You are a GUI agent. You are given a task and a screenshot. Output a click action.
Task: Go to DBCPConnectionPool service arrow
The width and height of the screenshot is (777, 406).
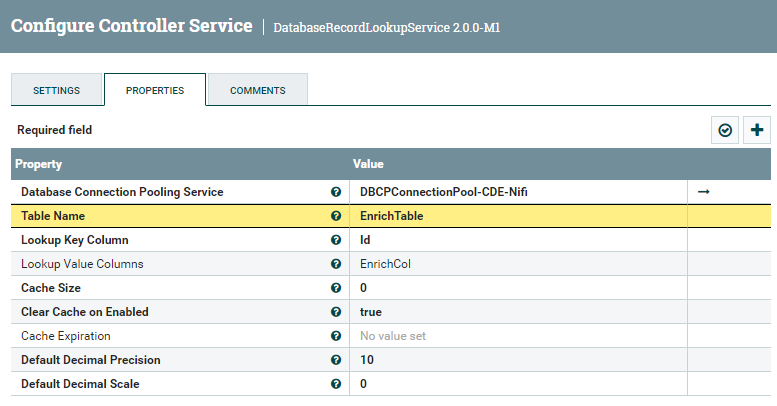(x=703, y=191)
